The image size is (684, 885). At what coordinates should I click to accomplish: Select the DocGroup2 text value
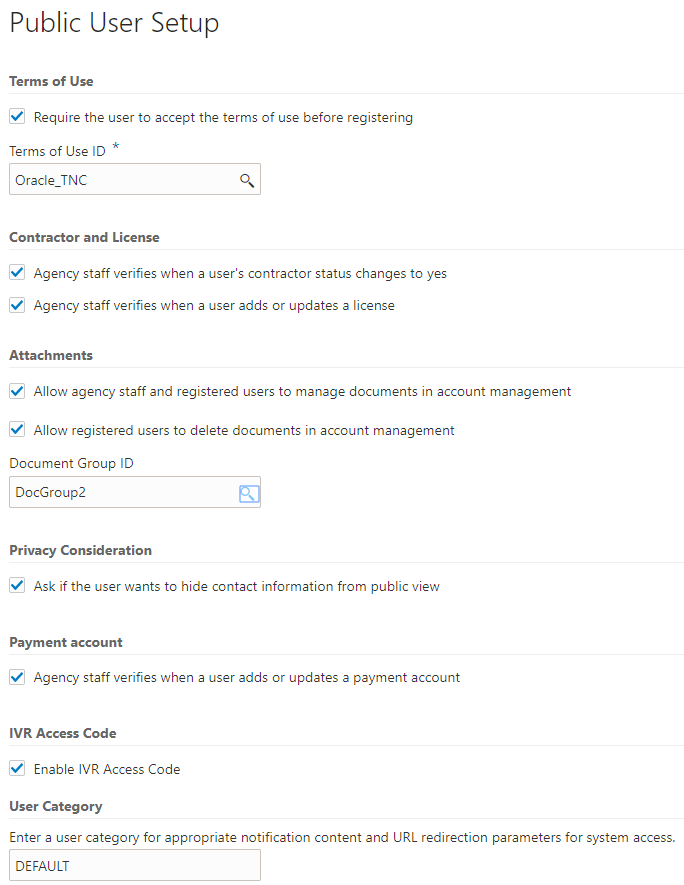pyautogui.click(x=46, y=492)
